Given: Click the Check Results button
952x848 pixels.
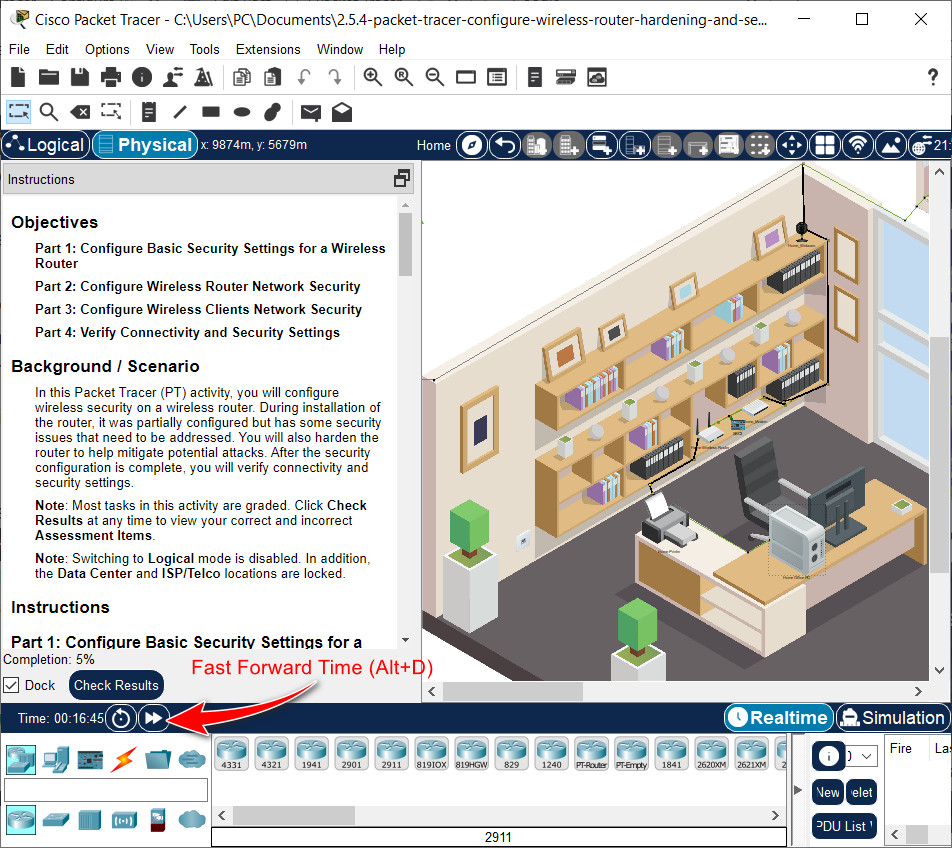Looking at the screenshot, I should coord(116,685).
